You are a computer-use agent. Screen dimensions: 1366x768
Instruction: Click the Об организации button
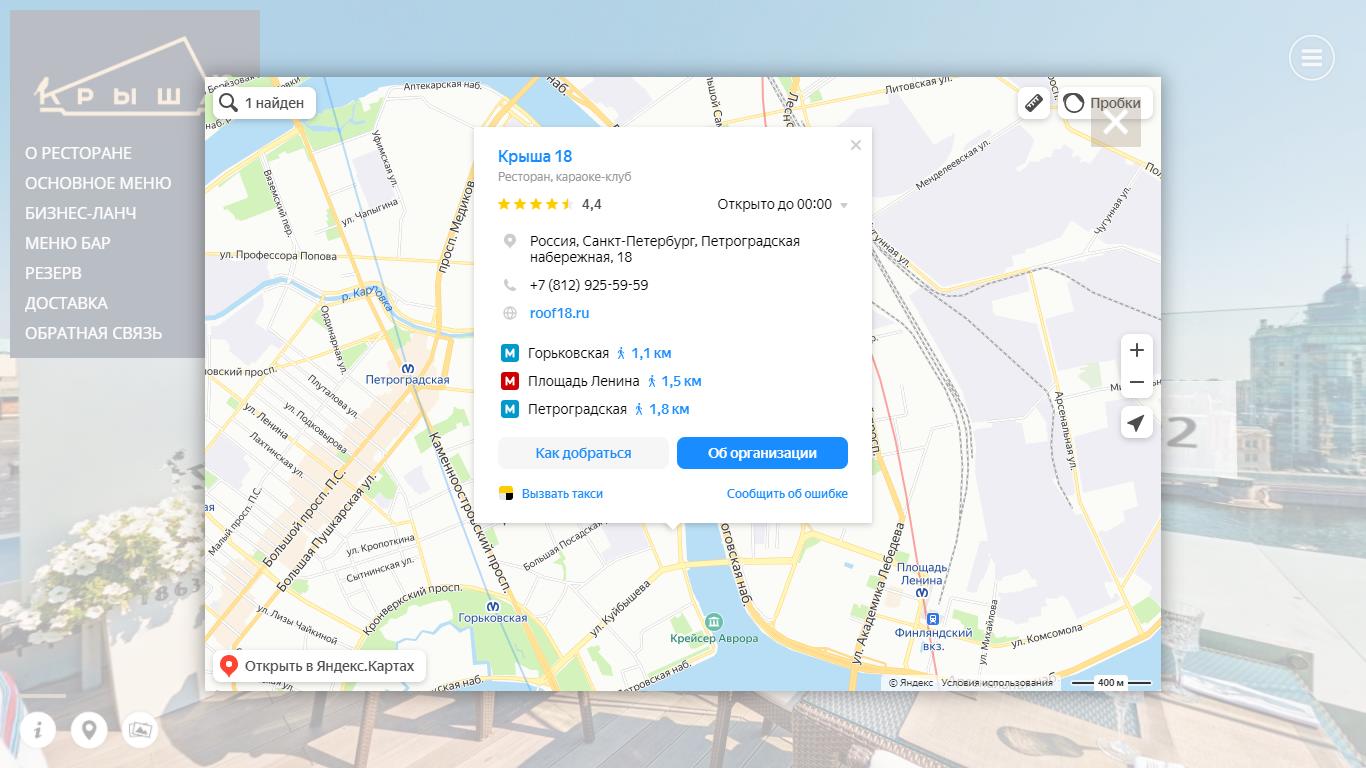tap(762, 453)
